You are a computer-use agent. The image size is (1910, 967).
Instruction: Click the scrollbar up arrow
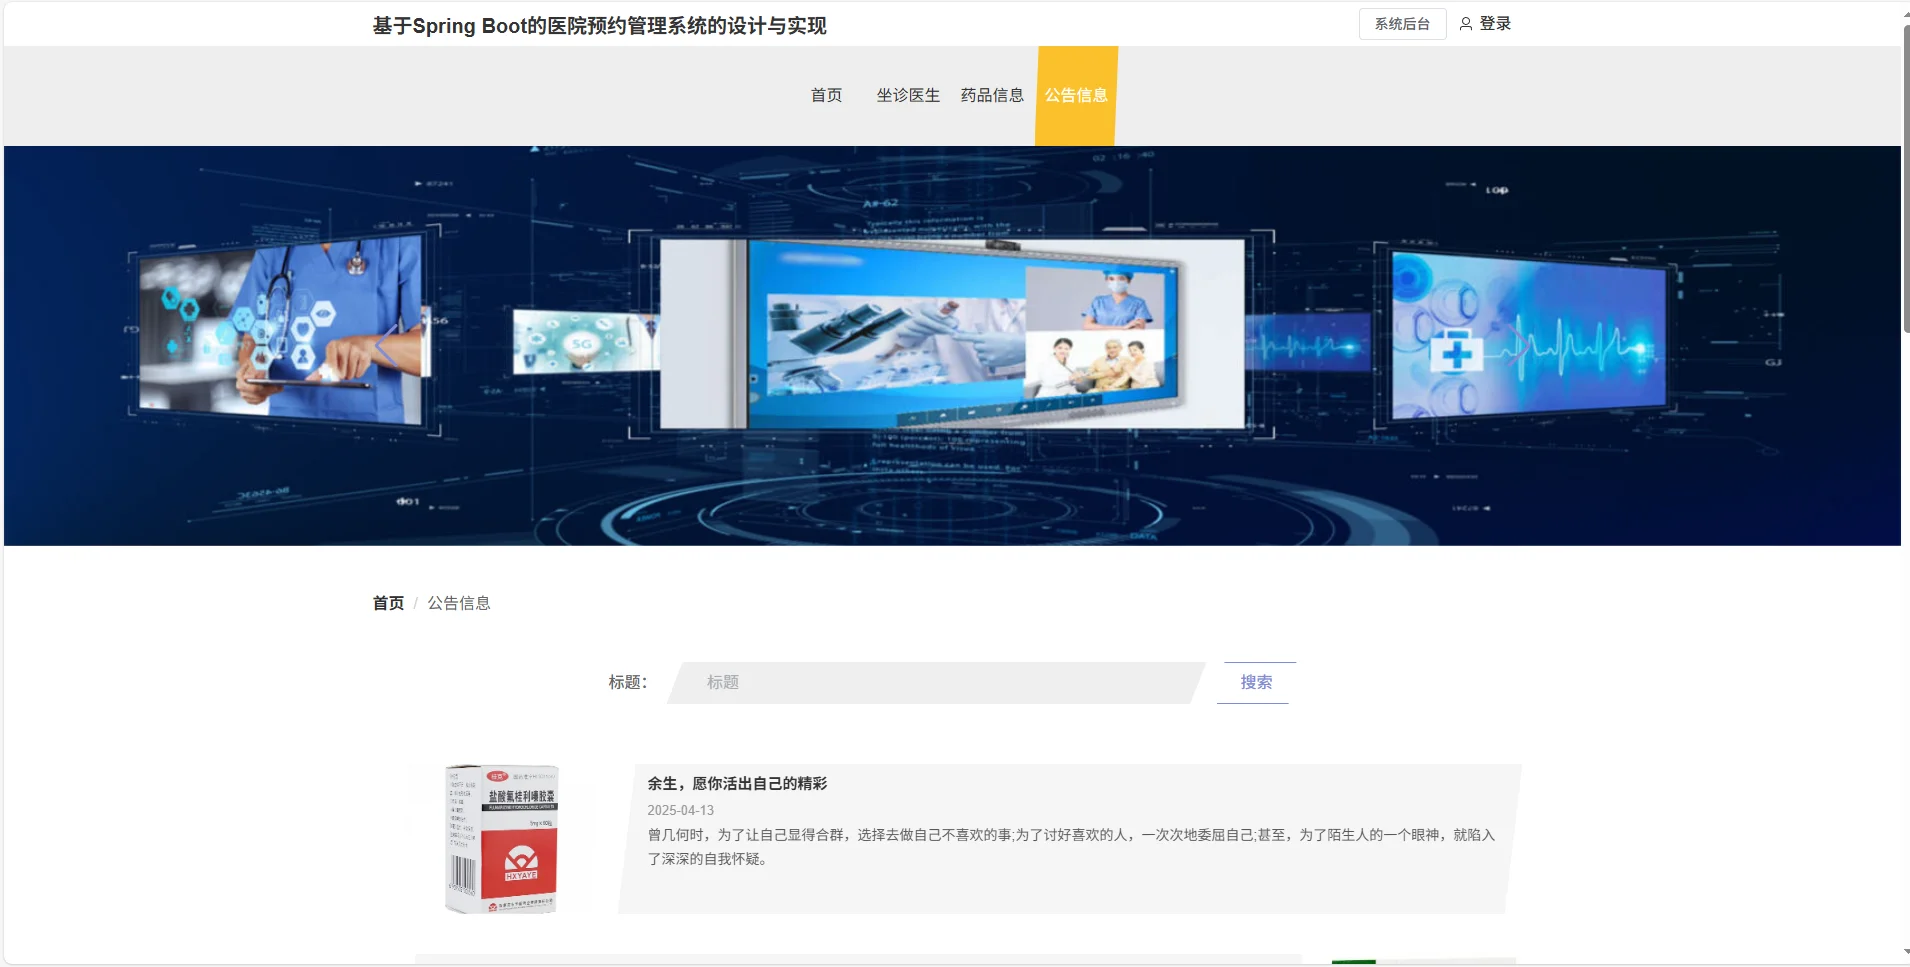(x=1902, y=10)
